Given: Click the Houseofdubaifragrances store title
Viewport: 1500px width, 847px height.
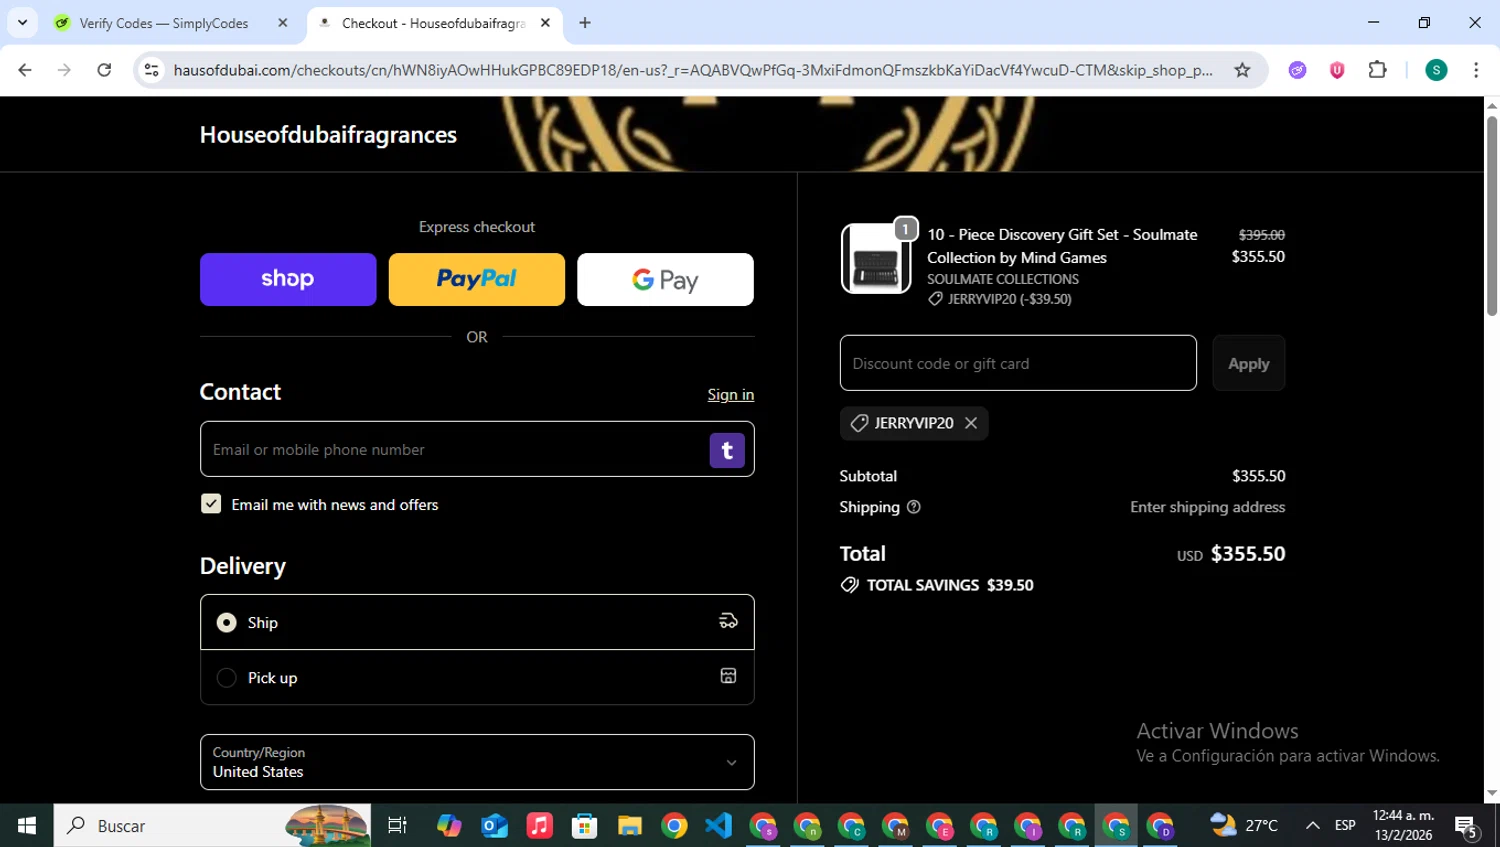Looking at the screenshot, I should pyautogui.click(x=328, y=135).
